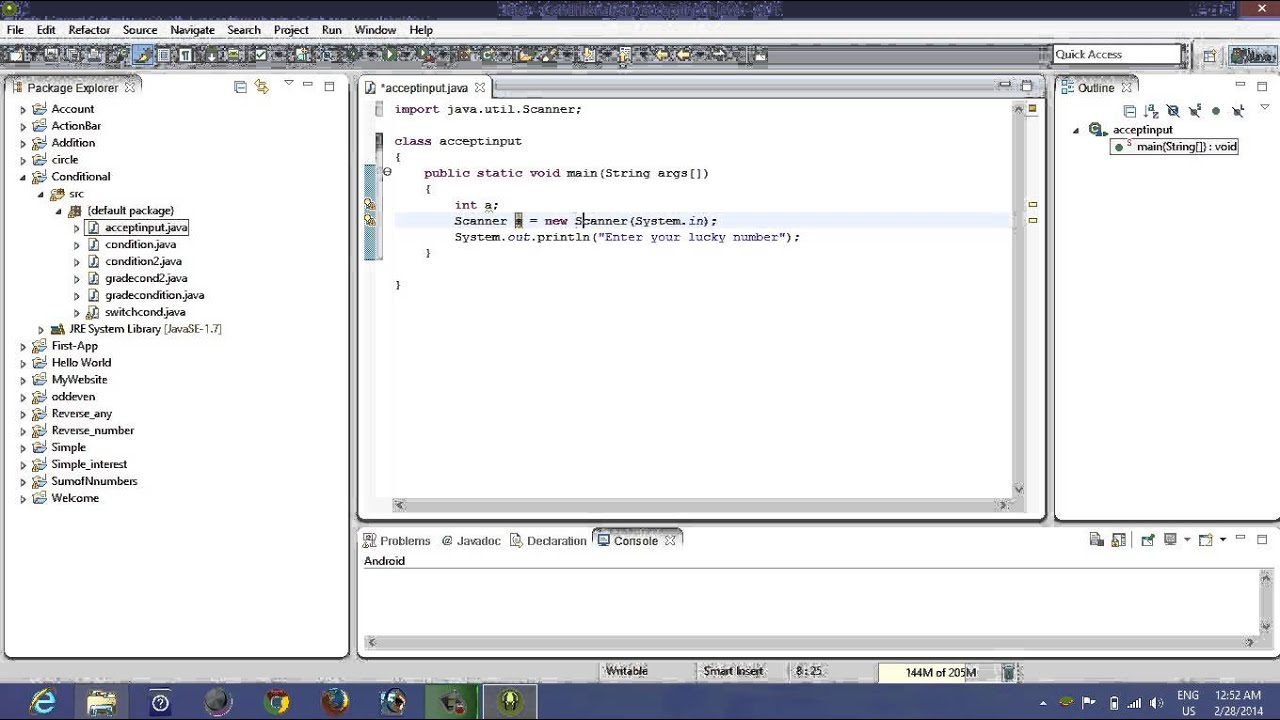Toggle Show Whitespace Characters pilcrow icon
This screenshot has height=720, width=1280.
(x=185, y=54)
